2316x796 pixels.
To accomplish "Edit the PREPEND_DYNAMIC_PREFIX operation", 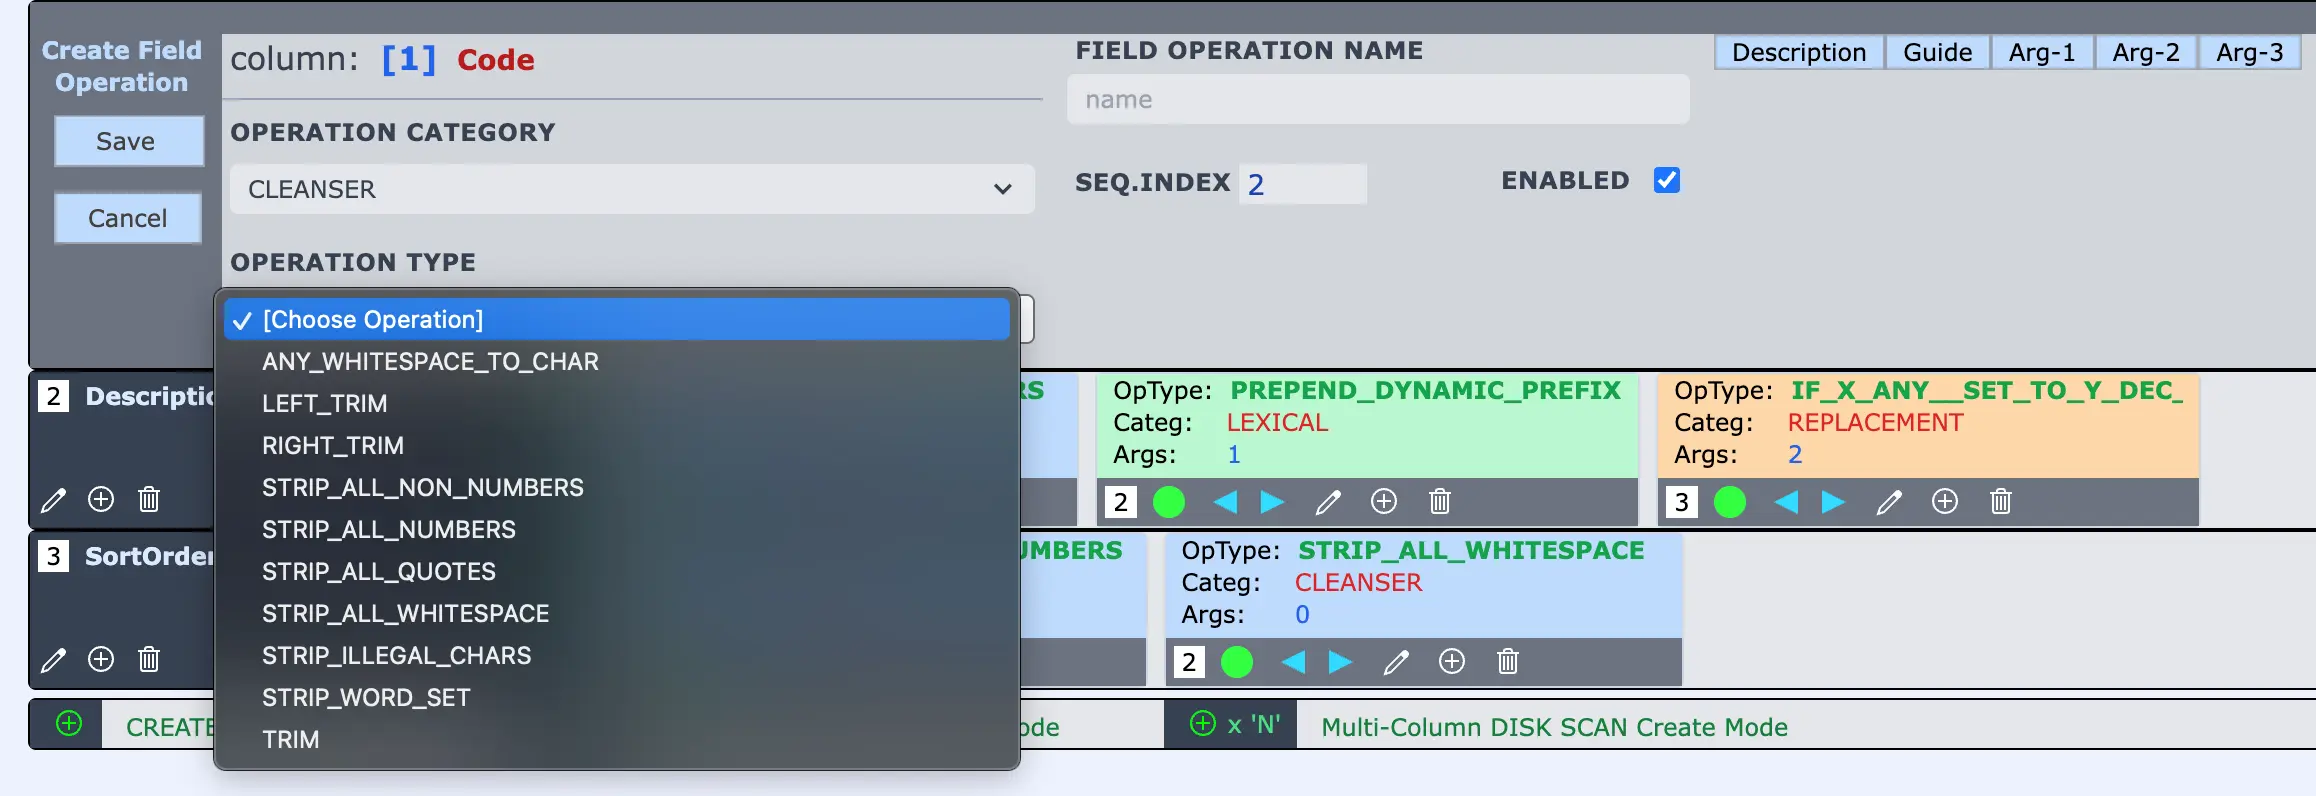I will point(1328,501).
